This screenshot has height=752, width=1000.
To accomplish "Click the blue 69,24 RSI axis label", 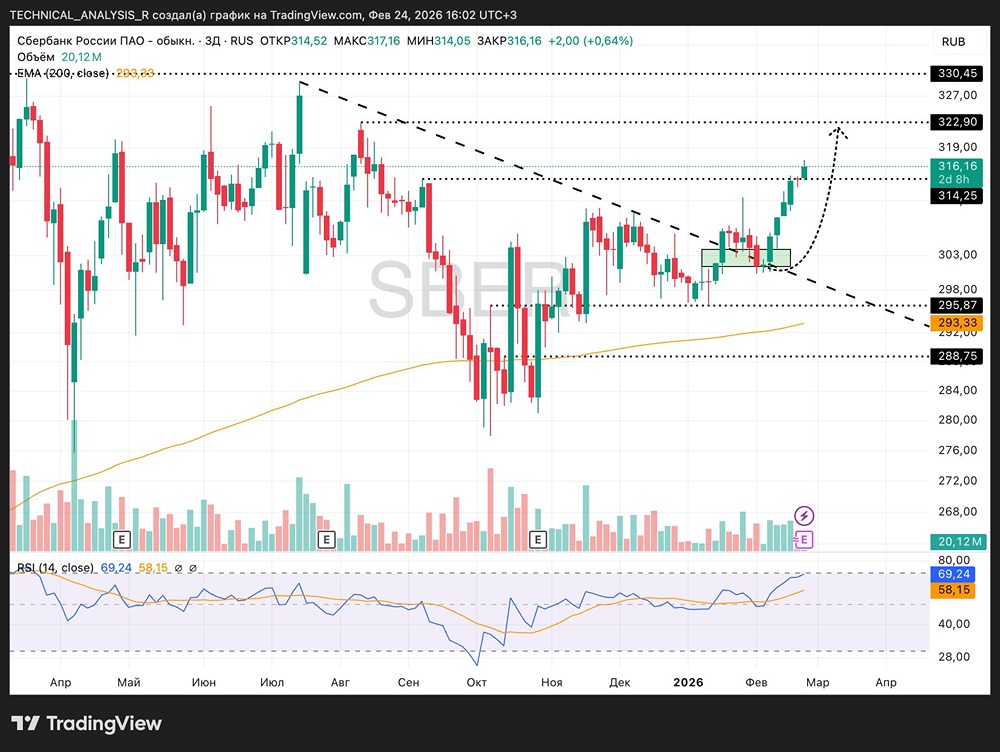I will tap(953, 574).
